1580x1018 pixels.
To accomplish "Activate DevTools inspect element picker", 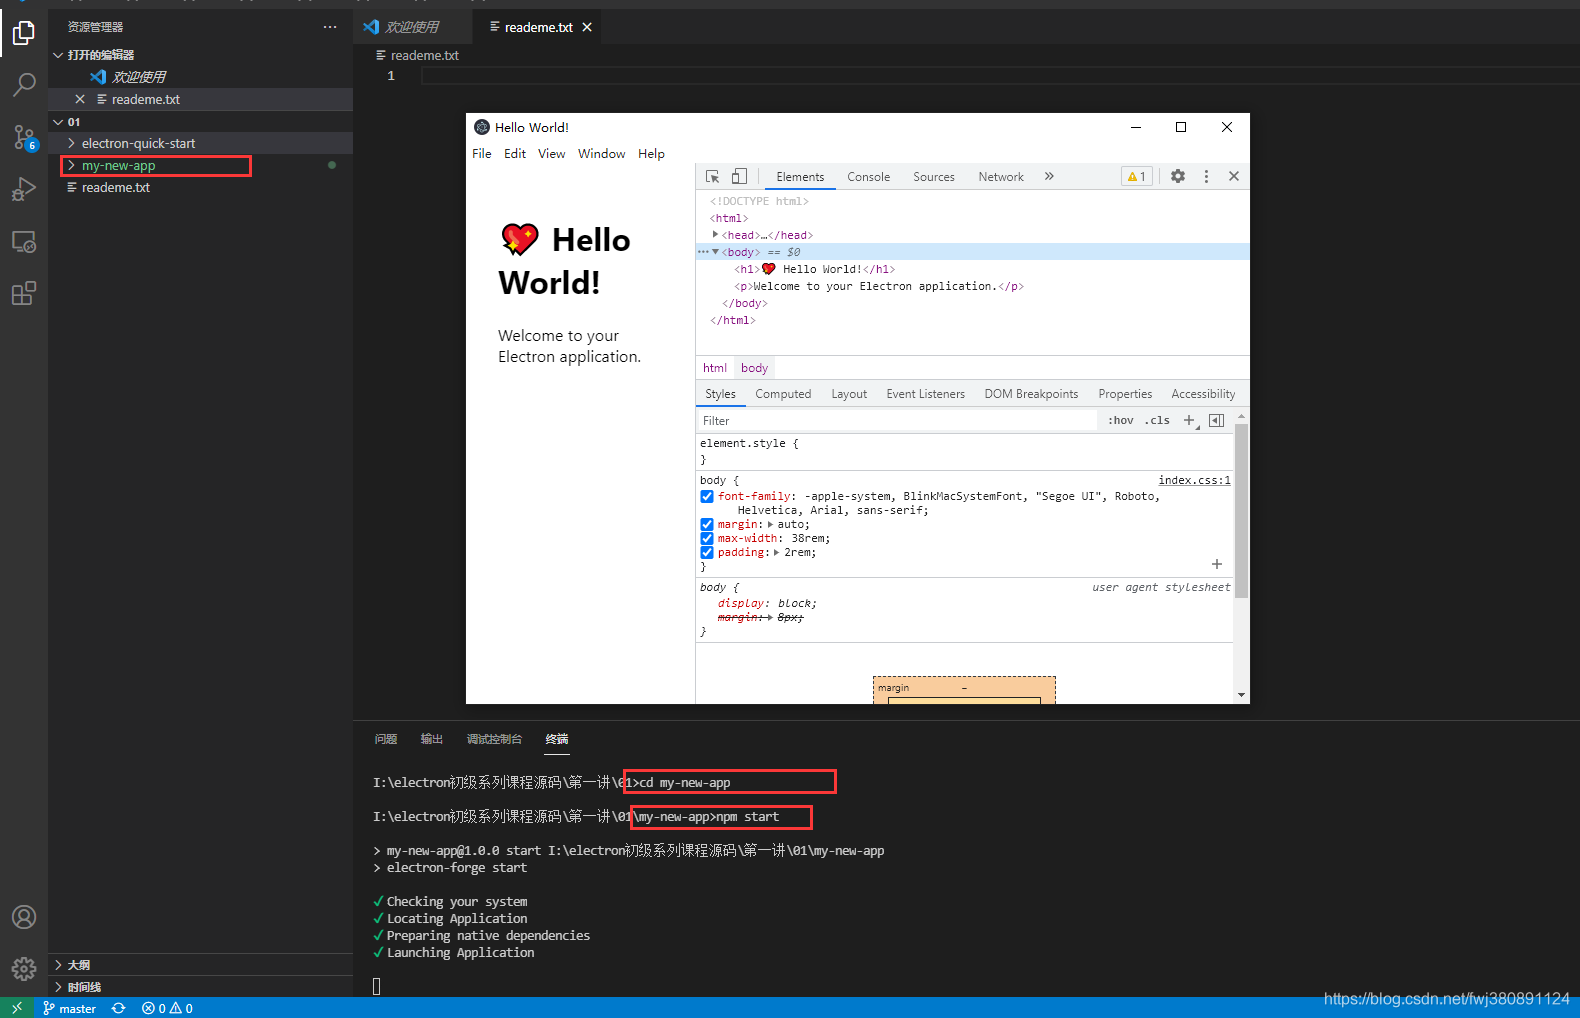I will (713, 176).
